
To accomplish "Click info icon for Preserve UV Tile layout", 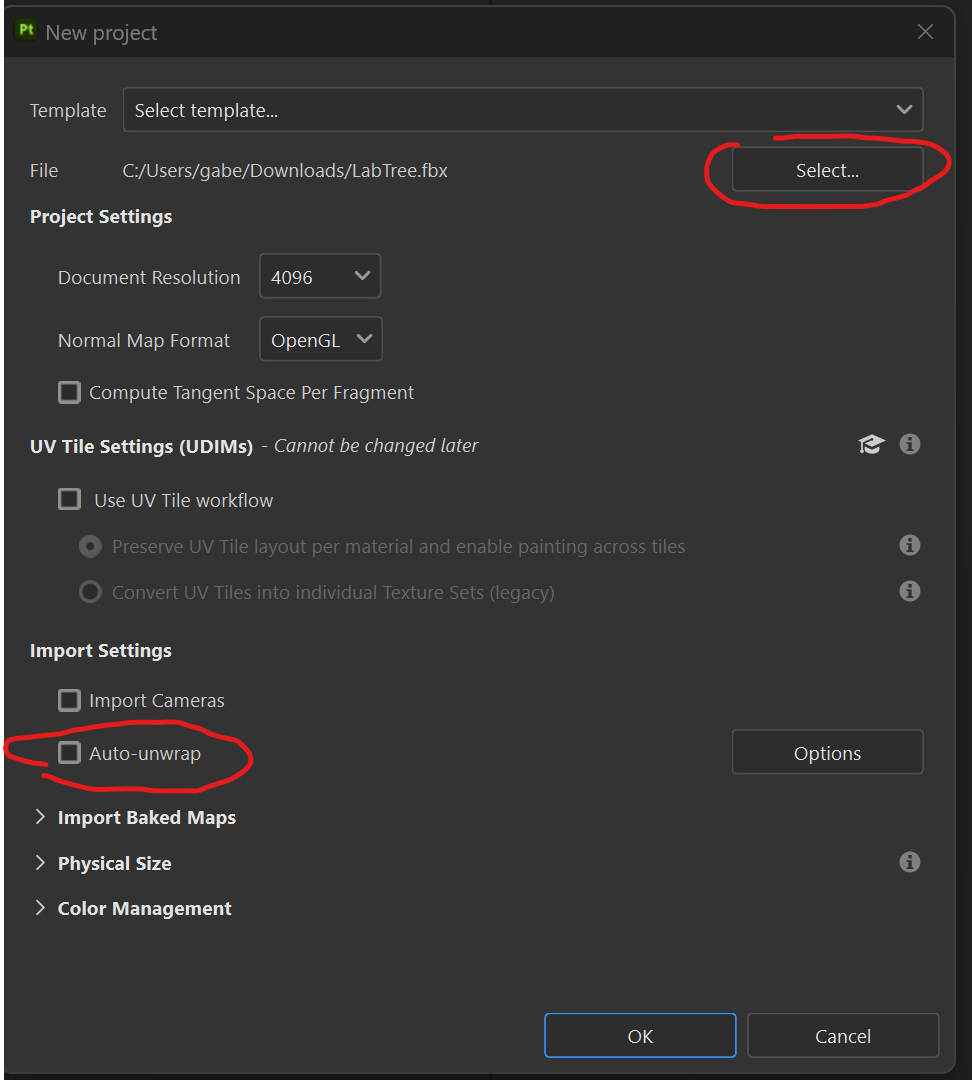I will point(909,546).
